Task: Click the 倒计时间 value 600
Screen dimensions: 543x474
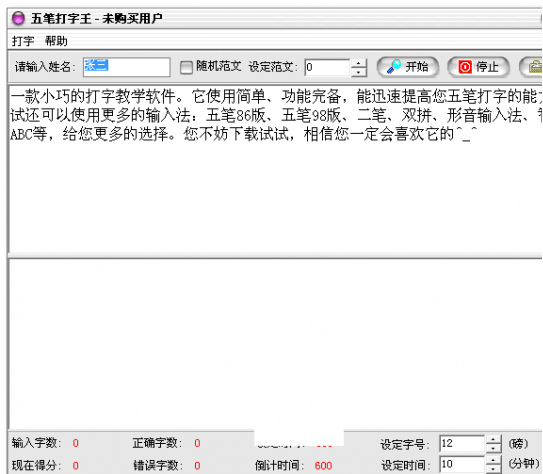Action: coord(323,466)
